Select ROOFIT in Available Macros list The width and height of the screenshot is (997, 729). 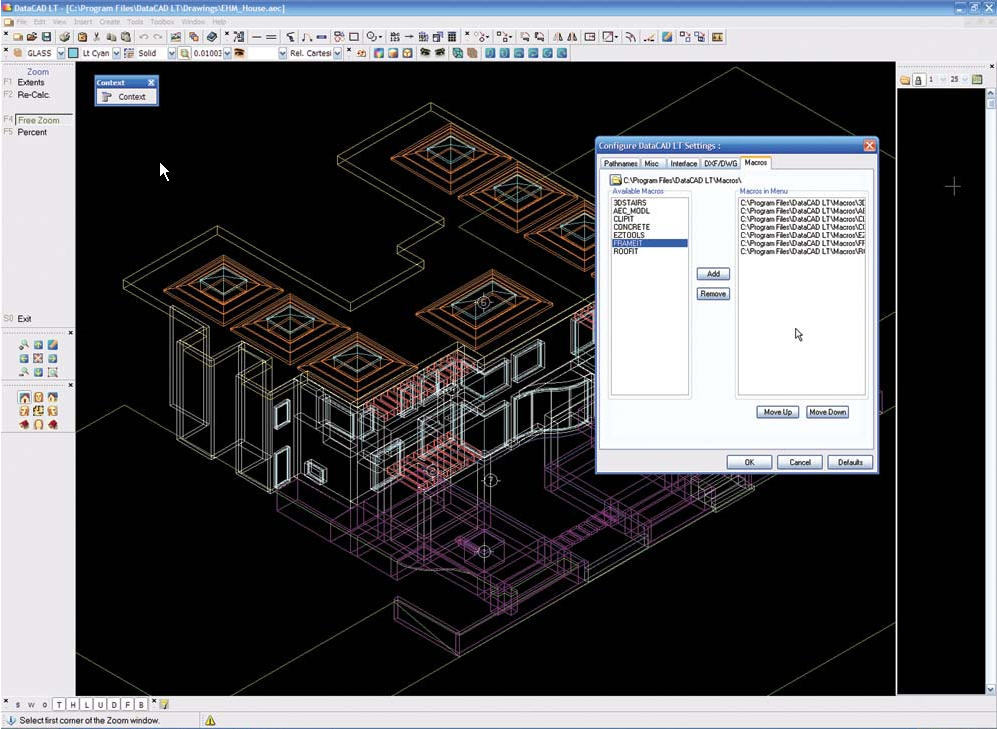pyautogui.click(x=626, y=251)
